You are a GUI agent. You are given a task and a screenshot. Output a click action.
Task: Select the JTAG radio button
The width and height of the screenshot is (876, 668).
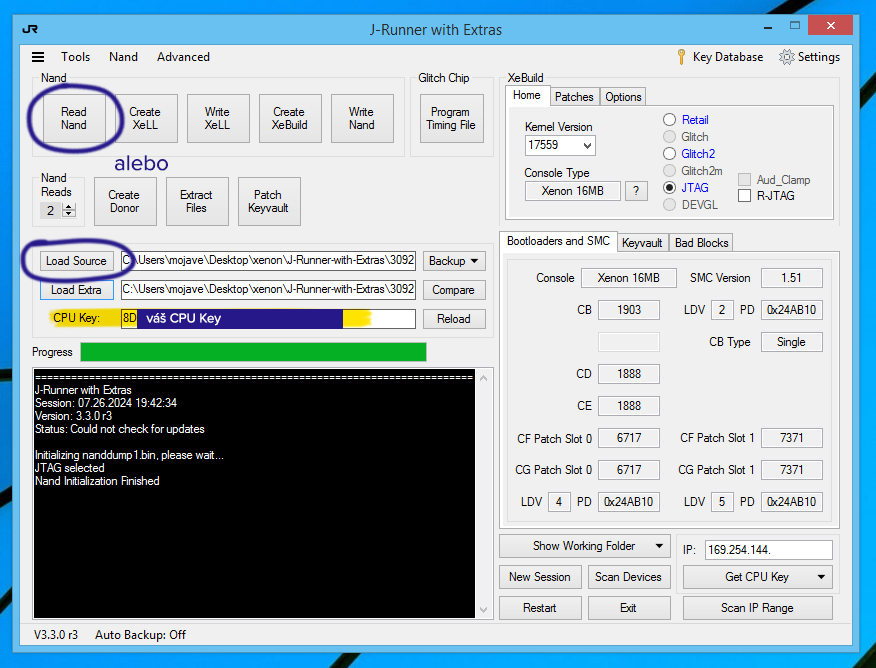tap(669, 188)
